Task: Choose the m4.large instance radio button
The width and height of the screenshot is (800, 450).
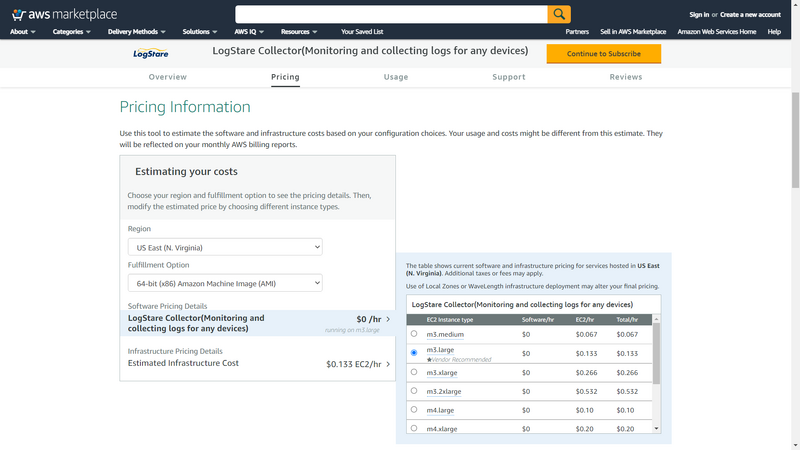Action: pyautogui.click(x=414, y=410)
